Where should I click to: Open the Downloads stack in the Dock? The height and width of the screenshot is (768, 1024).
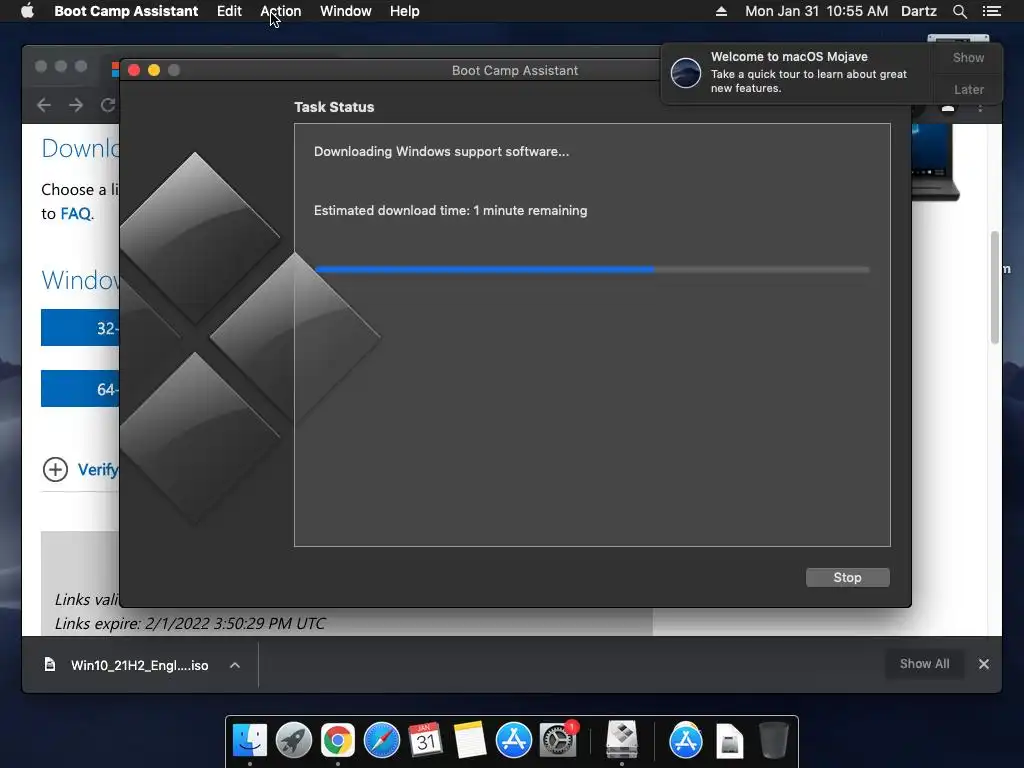click(x=729, y=740)
